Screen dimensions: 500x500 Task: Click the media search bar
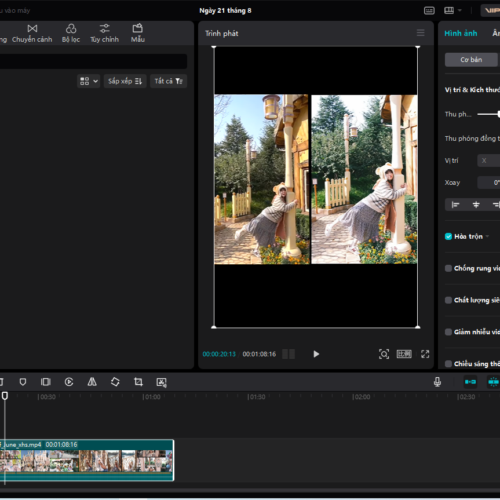coord(93,61)
